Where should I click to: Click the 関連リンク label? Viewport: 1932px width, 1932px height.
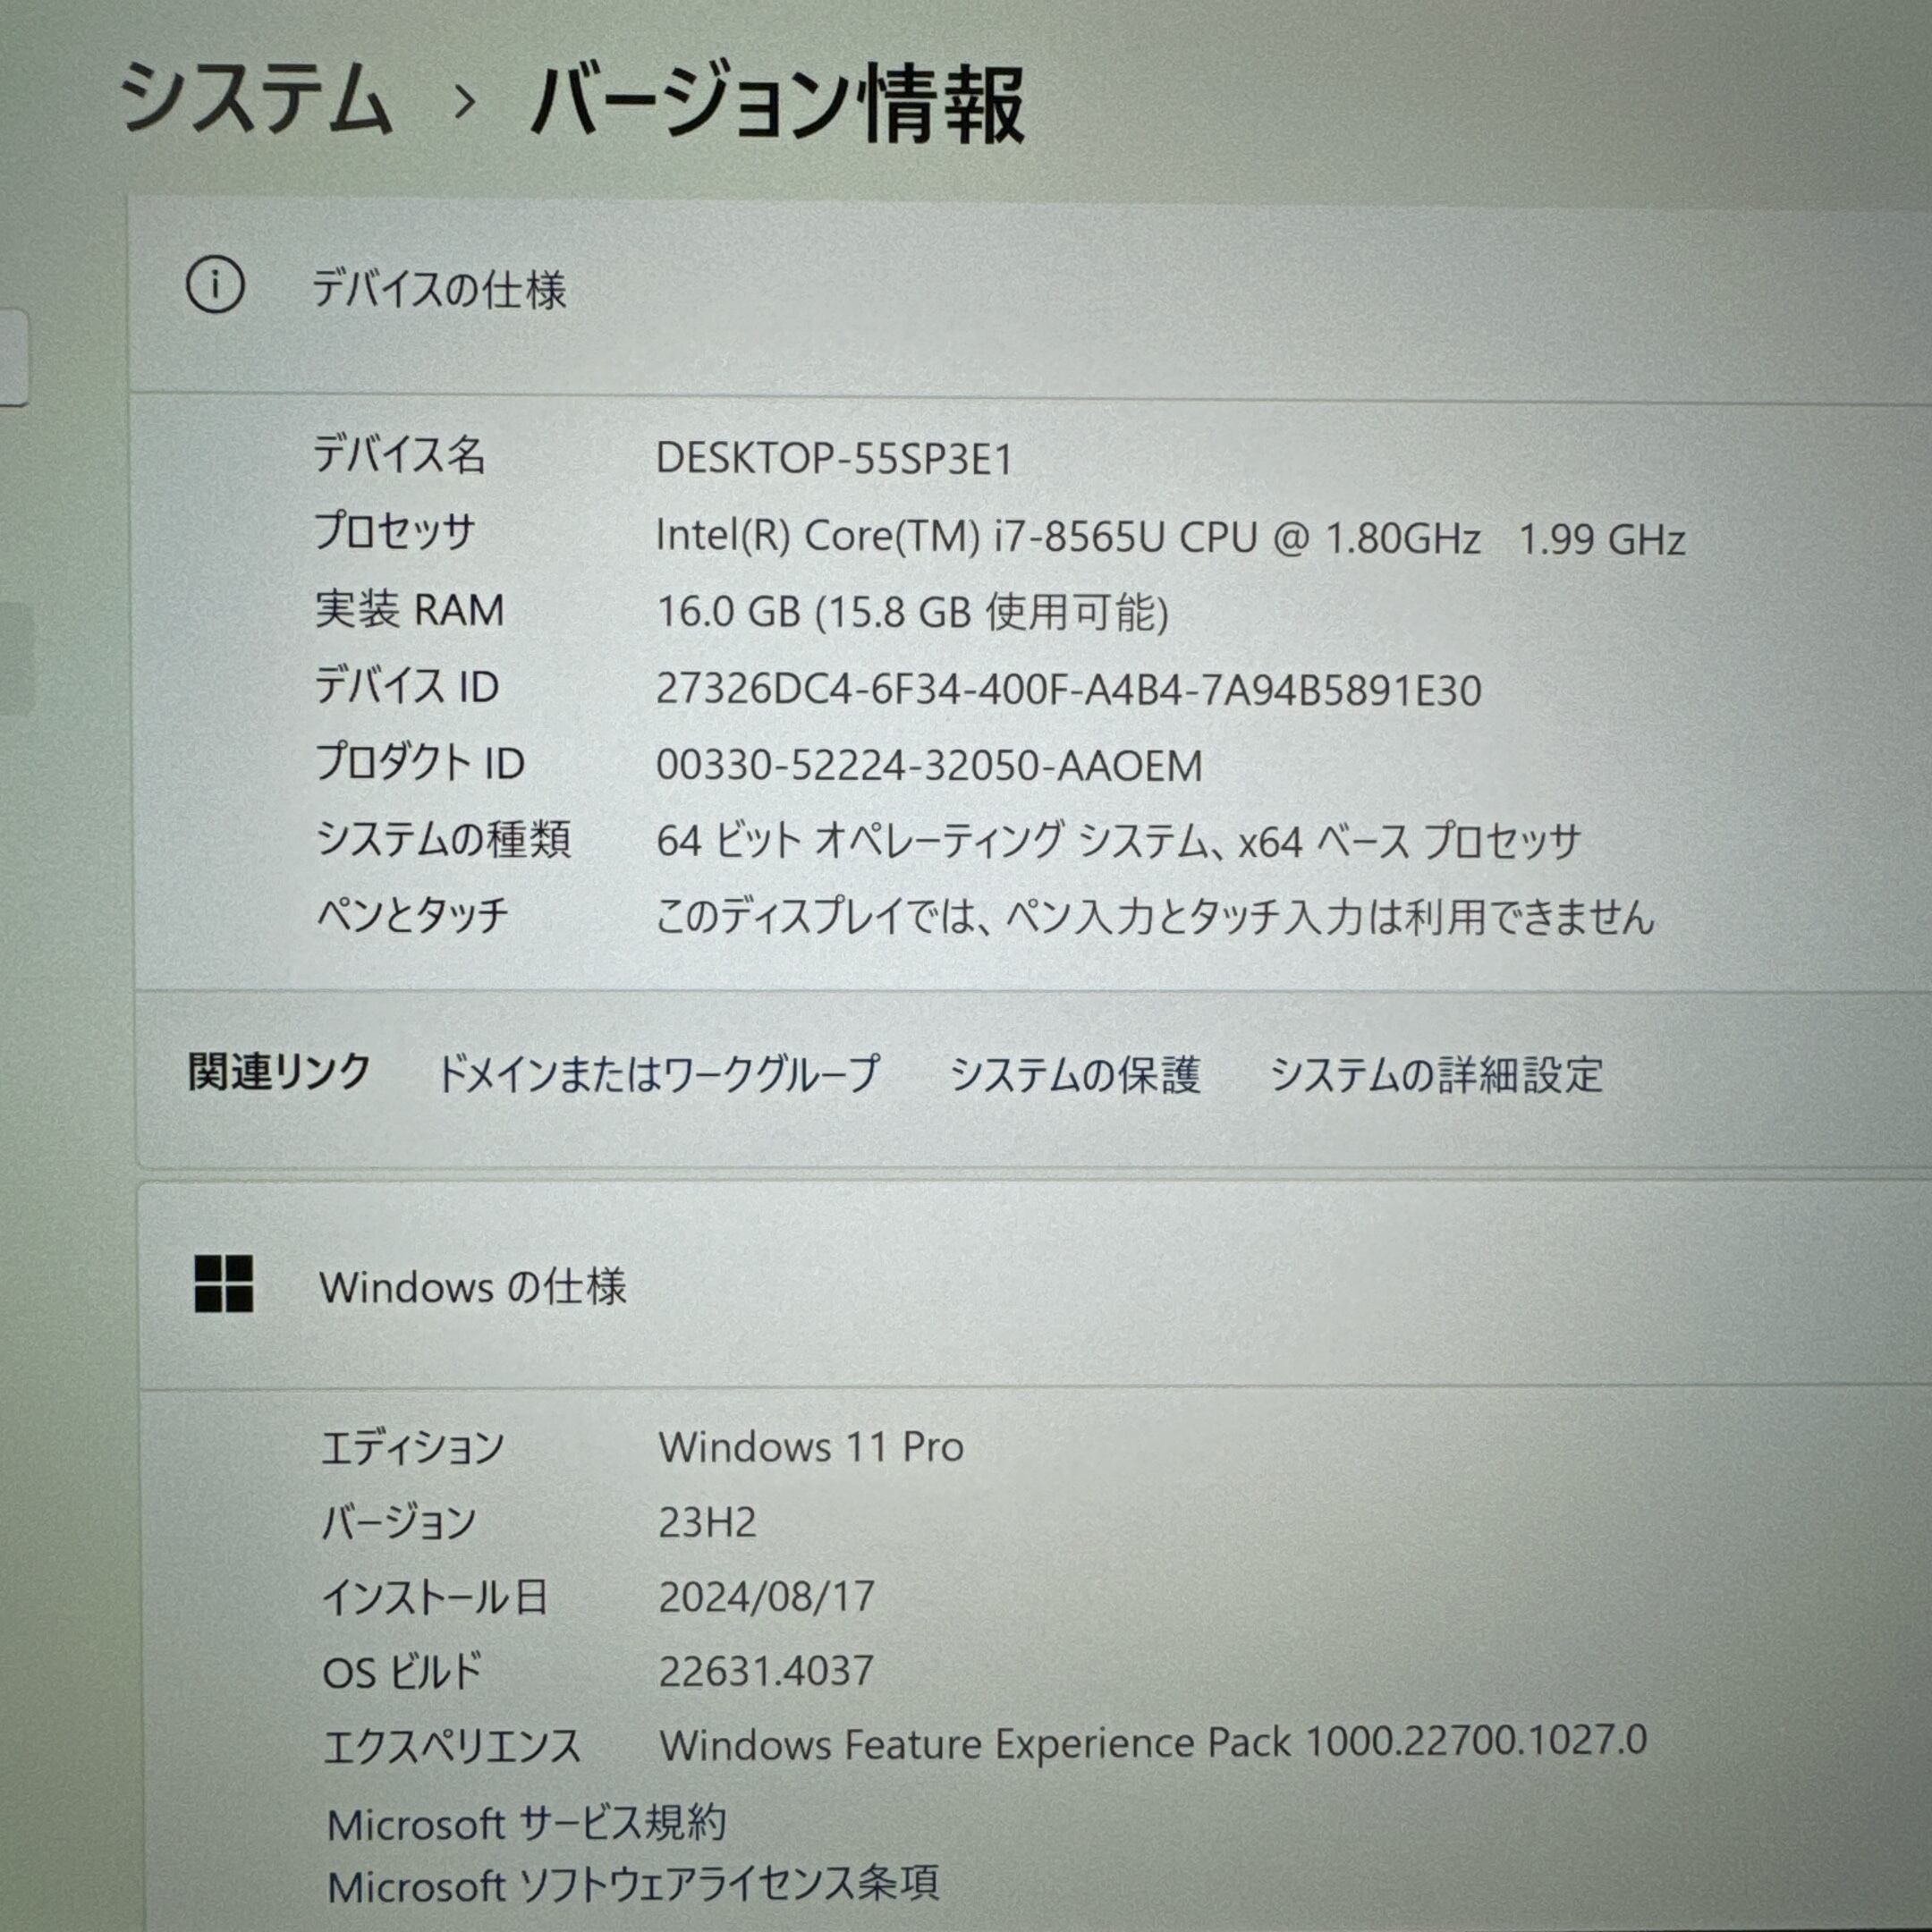click(x=279, y=1072)
